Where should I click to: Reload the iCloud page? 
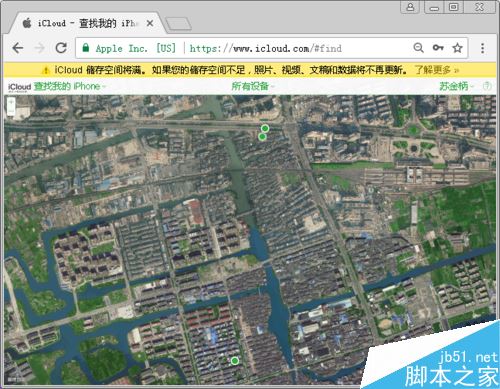(x=61, y=48)
